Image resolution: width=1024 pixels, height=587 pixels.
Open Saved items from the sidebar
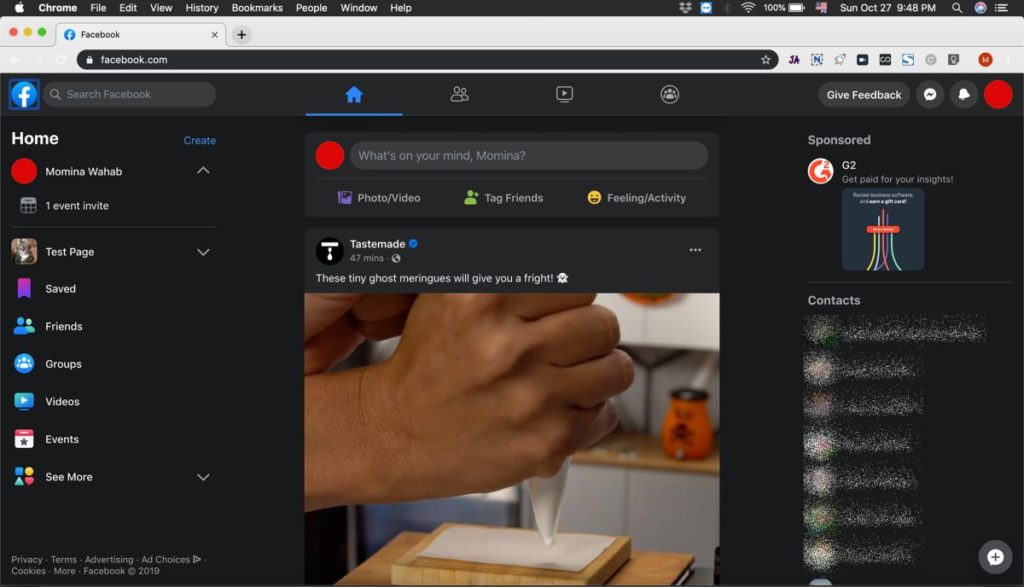[61, 288]
